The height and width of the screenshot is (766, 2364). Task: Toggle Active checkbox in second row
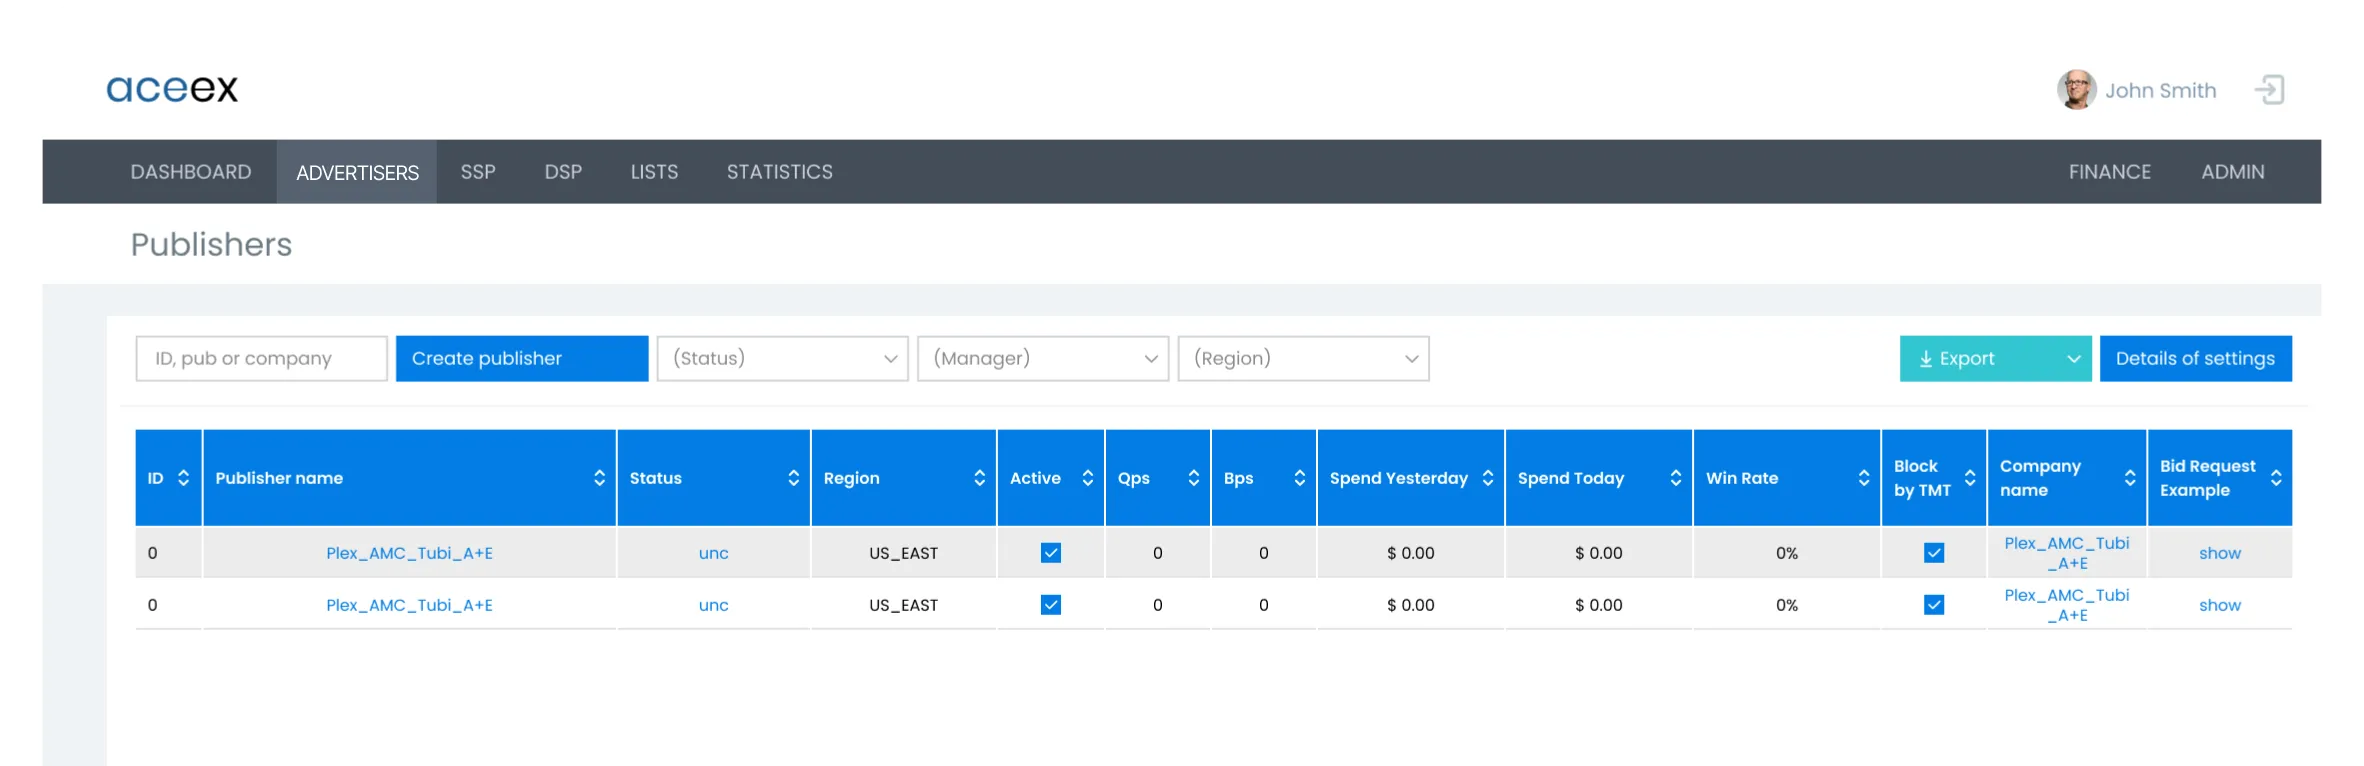[1050, 605]
